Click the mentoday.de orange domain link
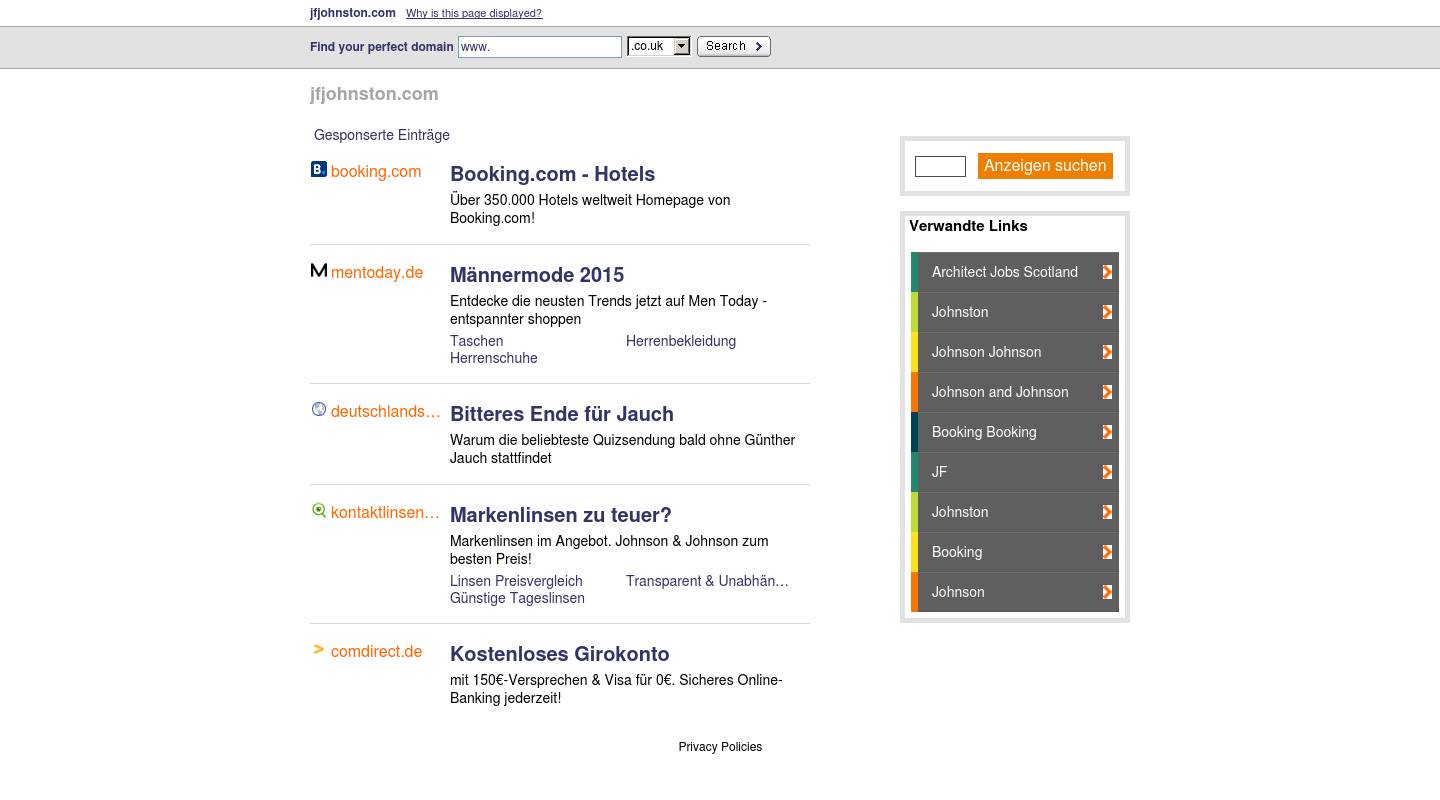The width and height of the screenshot is (1440, 800). [377, 272]
